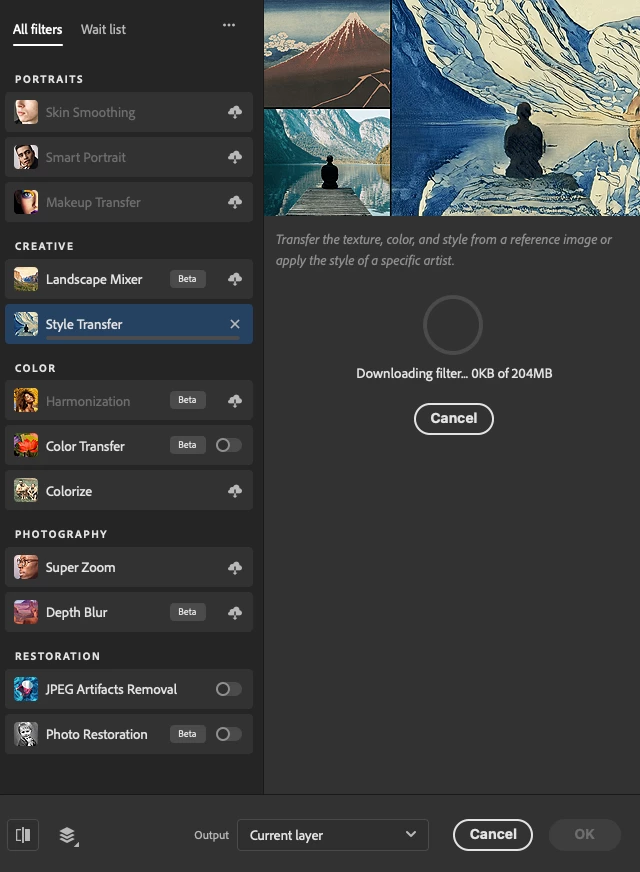The image size is (640, 872).
Task: Click the Makeup Transfer thumbnail icon
Action: [26, 202]
